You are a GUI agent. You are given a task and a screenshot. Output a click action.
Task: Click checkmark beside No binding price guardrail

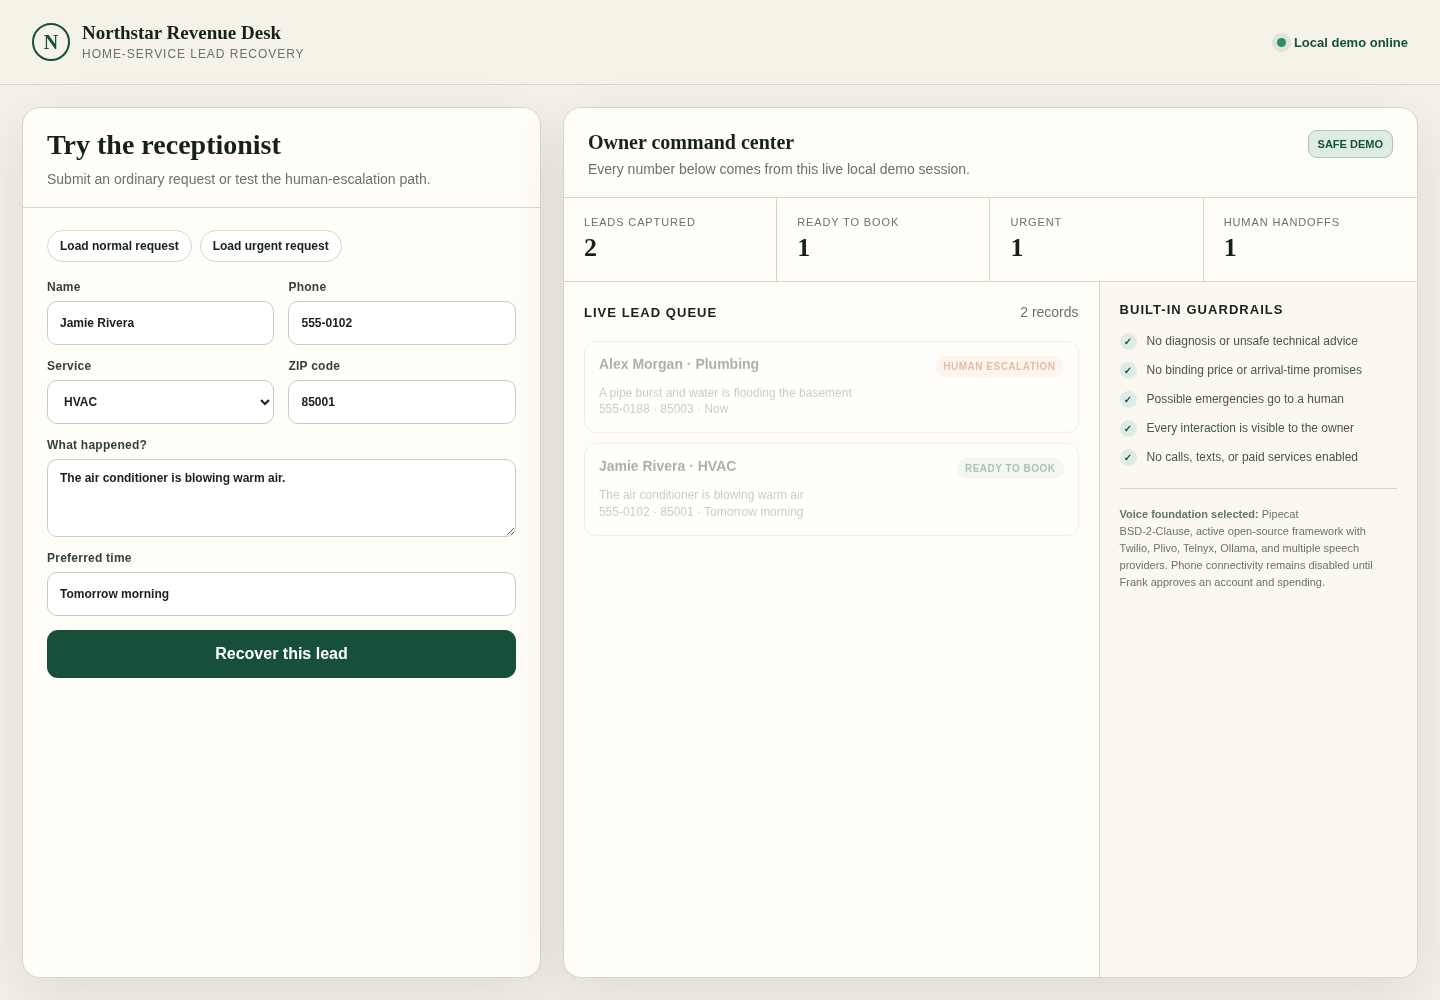click(1128, 370)
